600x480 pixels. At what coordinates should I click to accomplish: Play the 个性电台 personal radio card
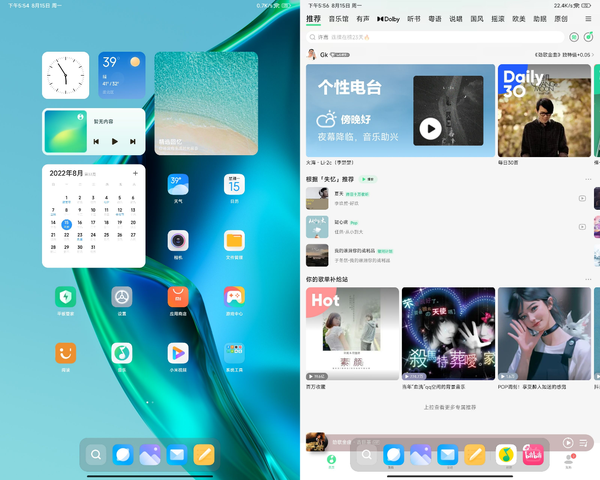(x=400, y=111)
